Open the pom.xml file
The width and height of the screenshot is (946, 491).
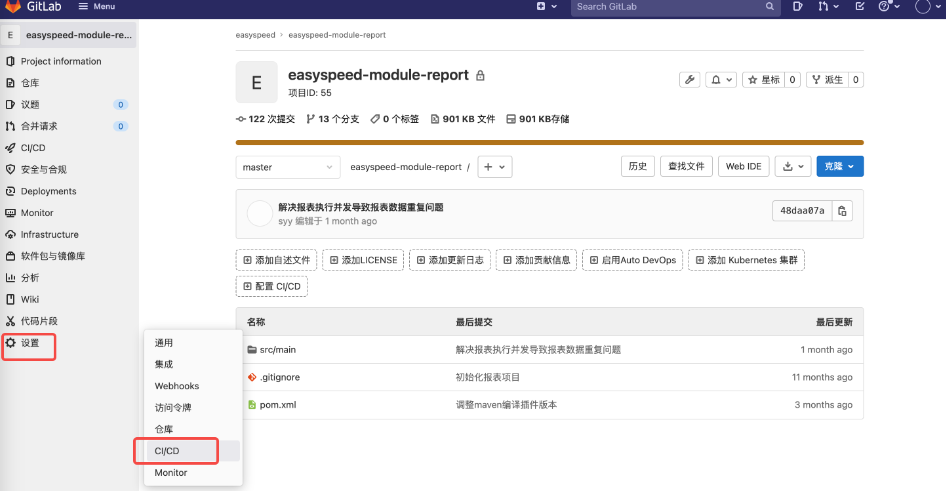(278, 405)
